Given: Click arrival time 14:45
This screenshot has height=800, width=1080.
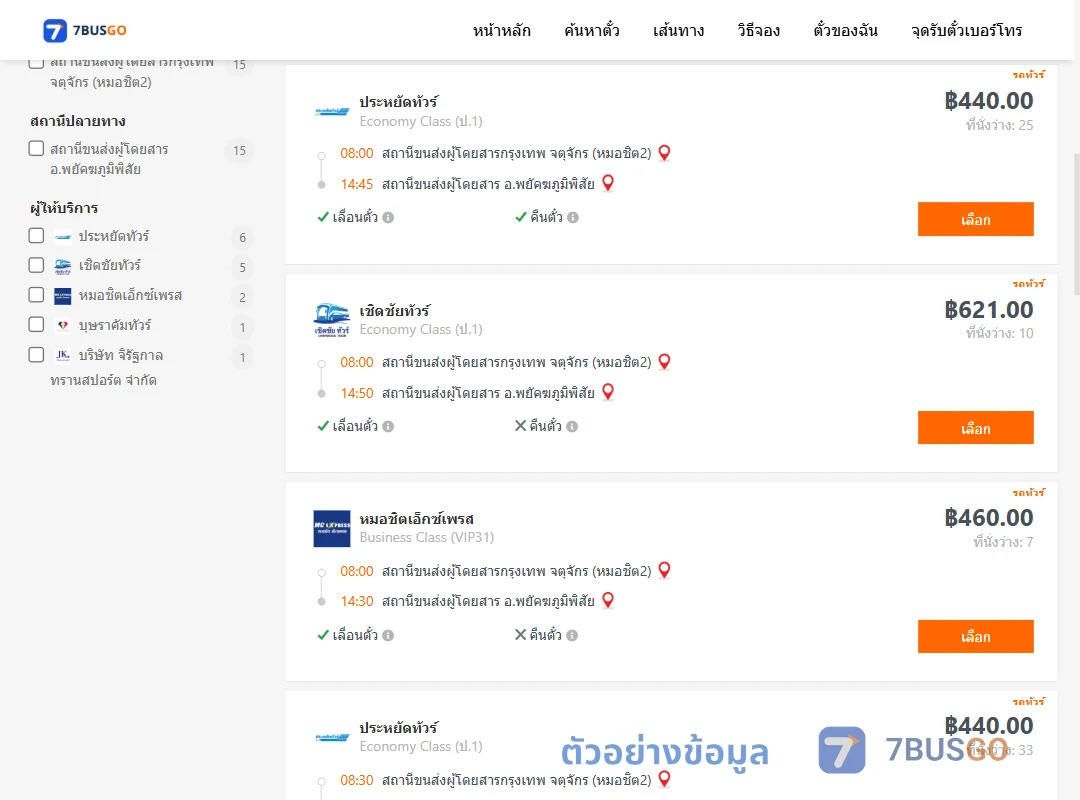Looking at the screenshot, I should 357,184.
